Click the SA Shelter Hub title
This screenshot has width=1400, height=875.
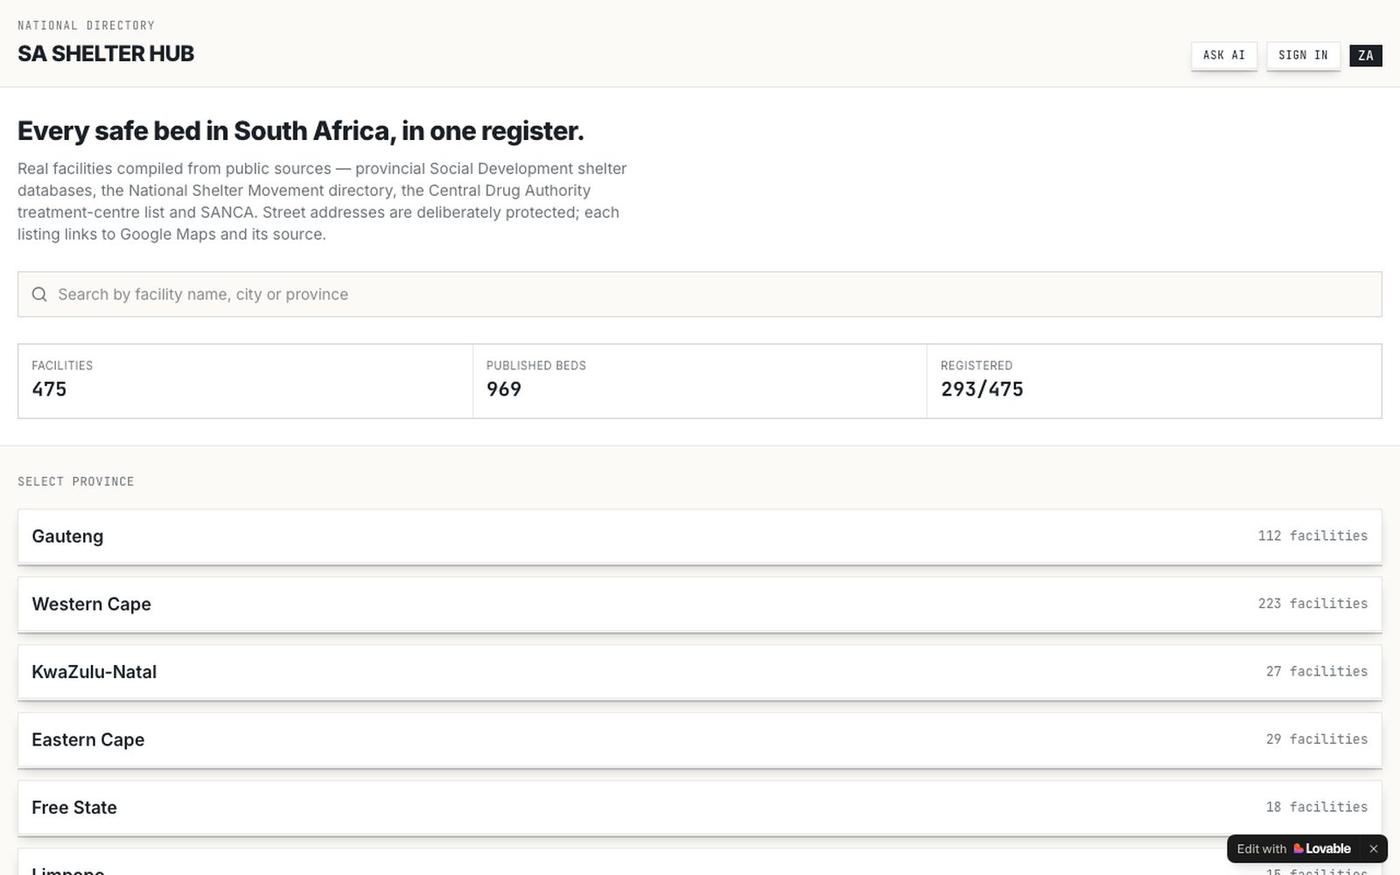tap(106, 54)
